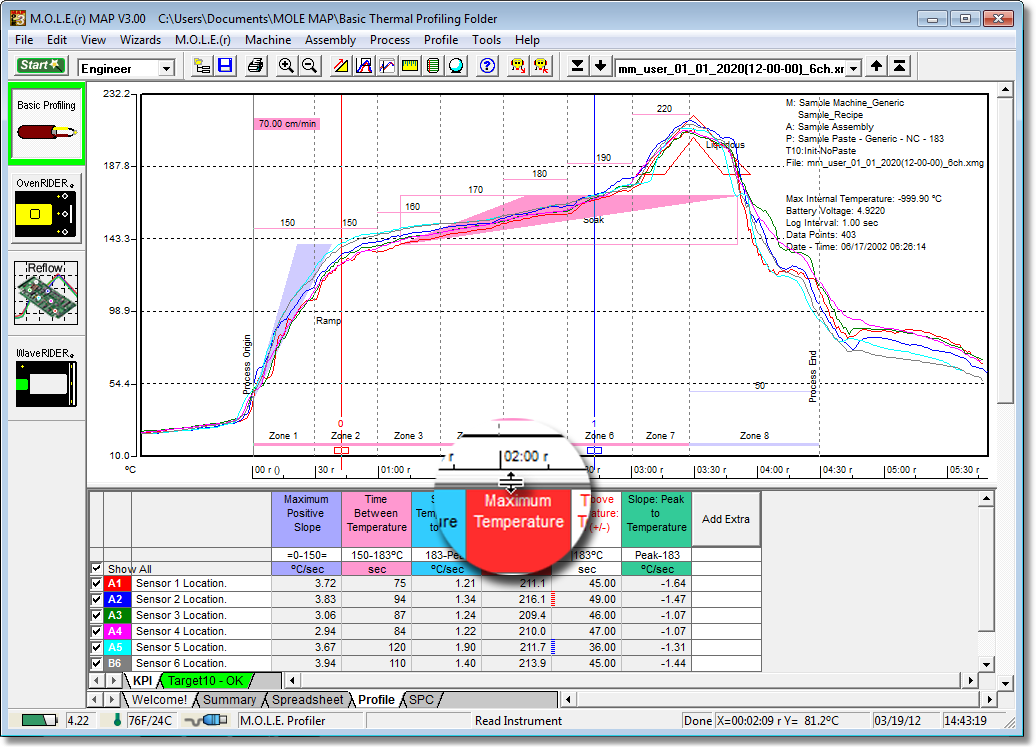
Task: Switch to the SPC worksheet tab
Action: (x=422, y=699)
